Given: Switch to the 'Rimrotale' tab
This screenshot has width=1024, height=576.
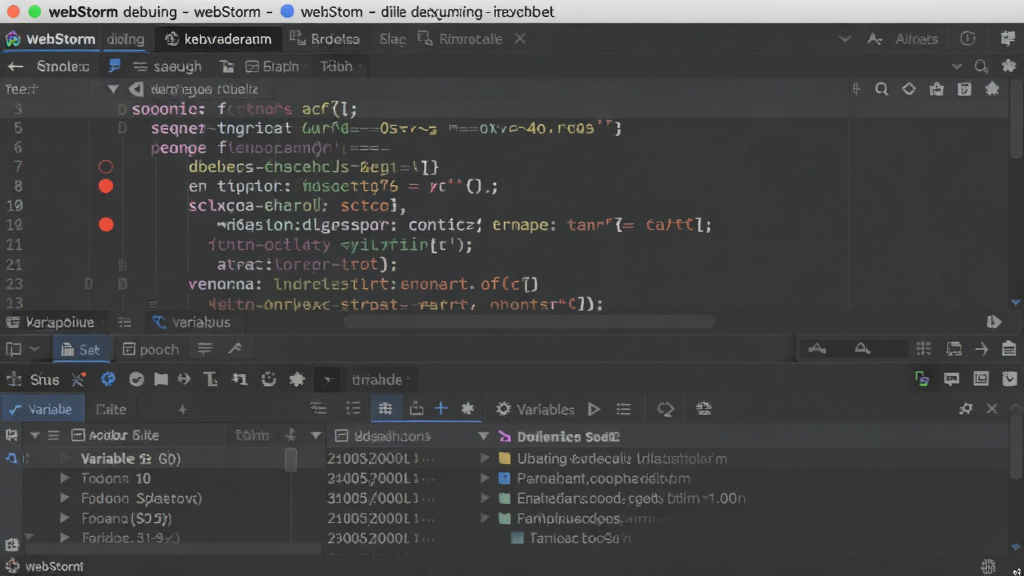Looking at the screenshot, I should pyautogui.click(x=460, y=39).
